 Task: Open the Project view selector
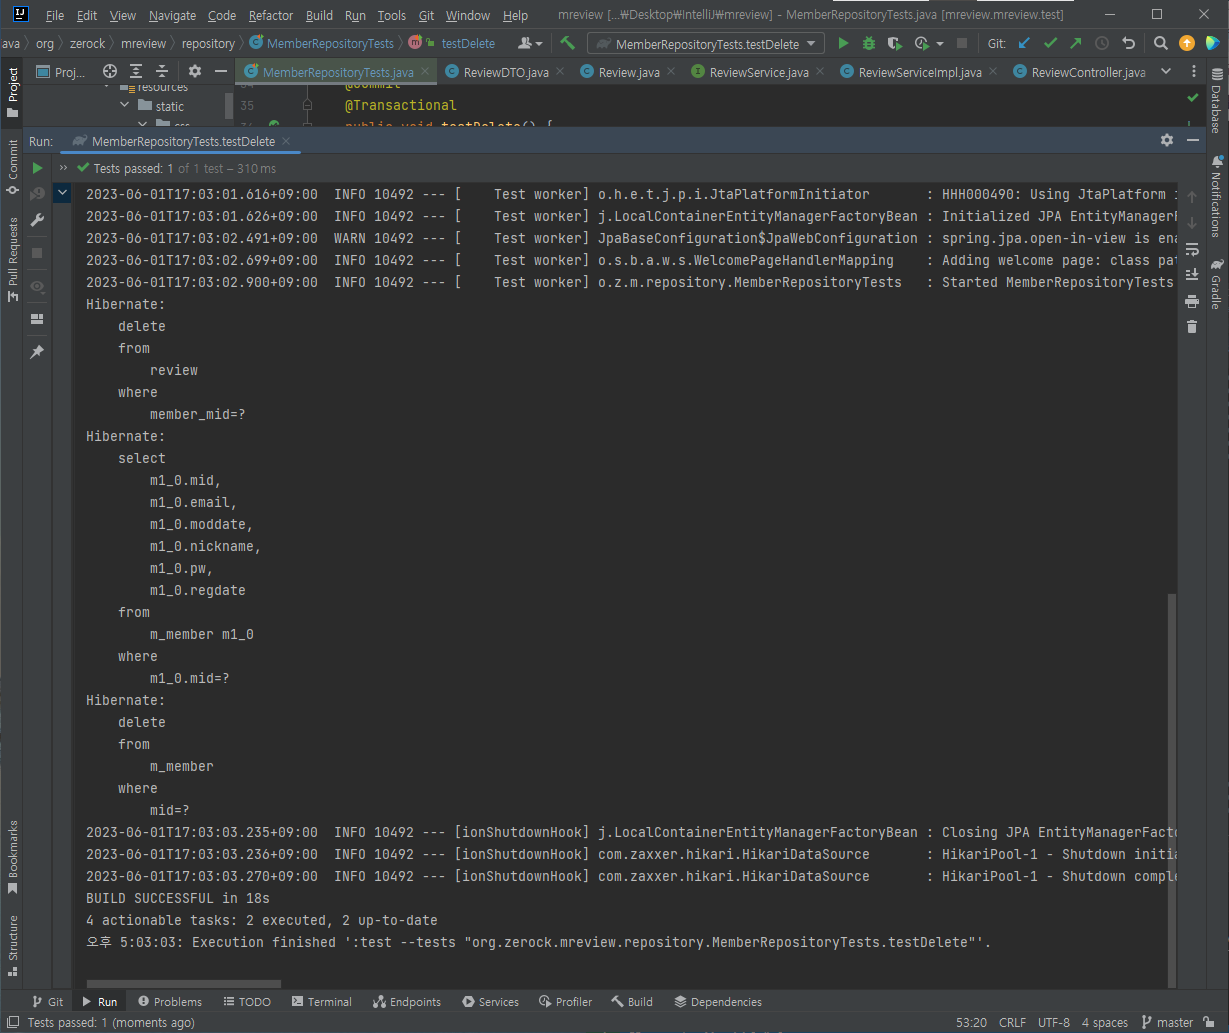click(62, 72)
